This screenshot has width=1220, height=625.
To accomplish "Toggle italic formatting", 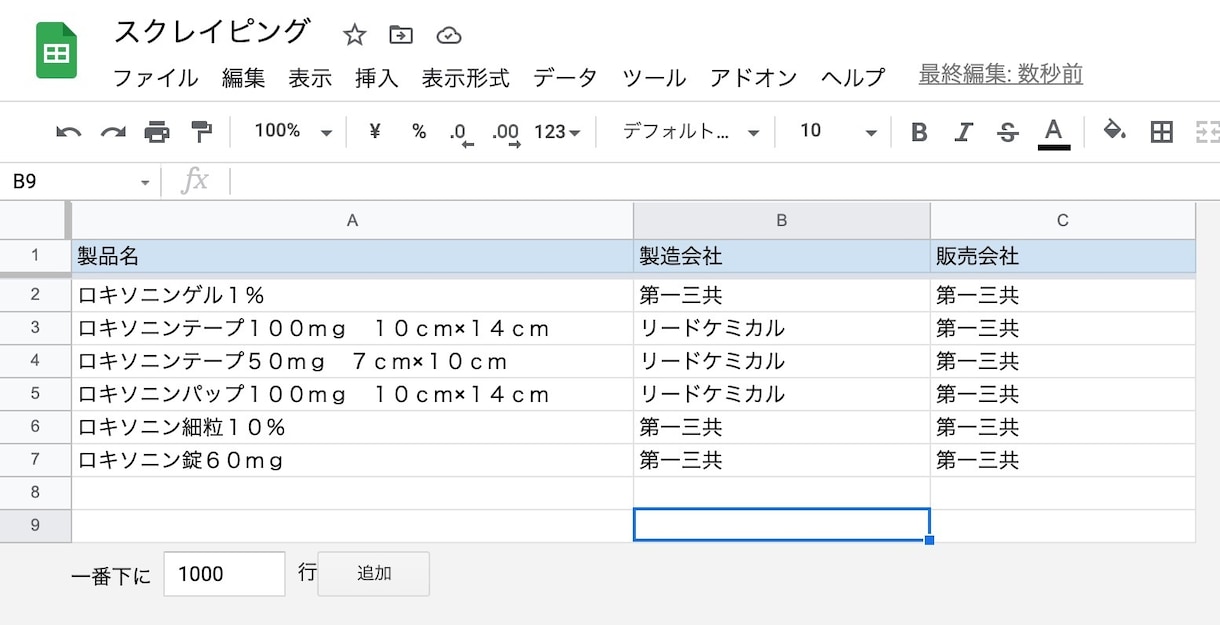I will [x=963, y=132].
